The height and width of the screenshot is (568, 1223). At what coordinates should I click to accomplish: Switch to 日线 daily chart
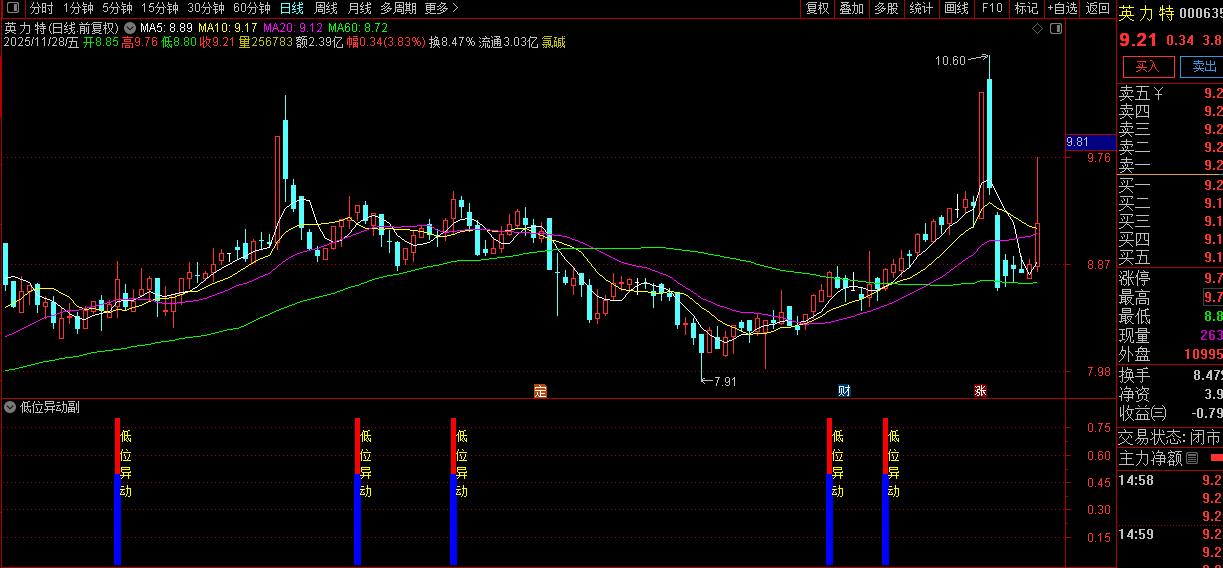pos(291,8)
